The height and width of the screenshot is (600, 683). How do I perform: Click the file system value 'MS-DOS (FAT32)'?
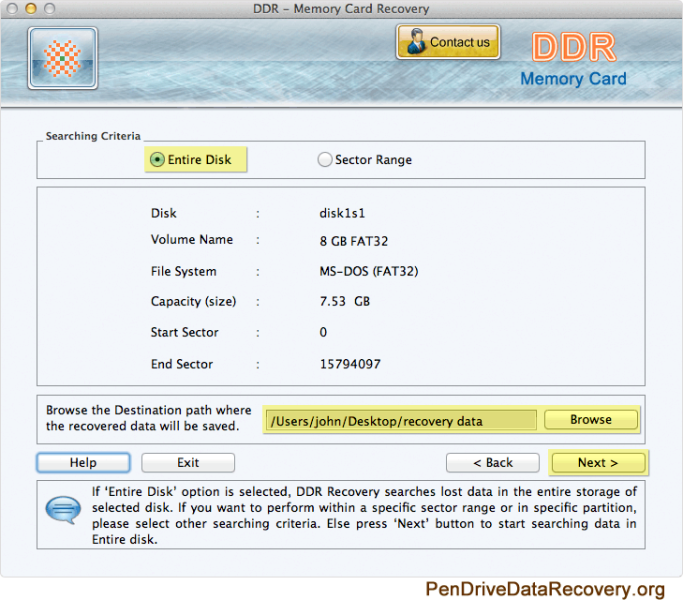369,271
